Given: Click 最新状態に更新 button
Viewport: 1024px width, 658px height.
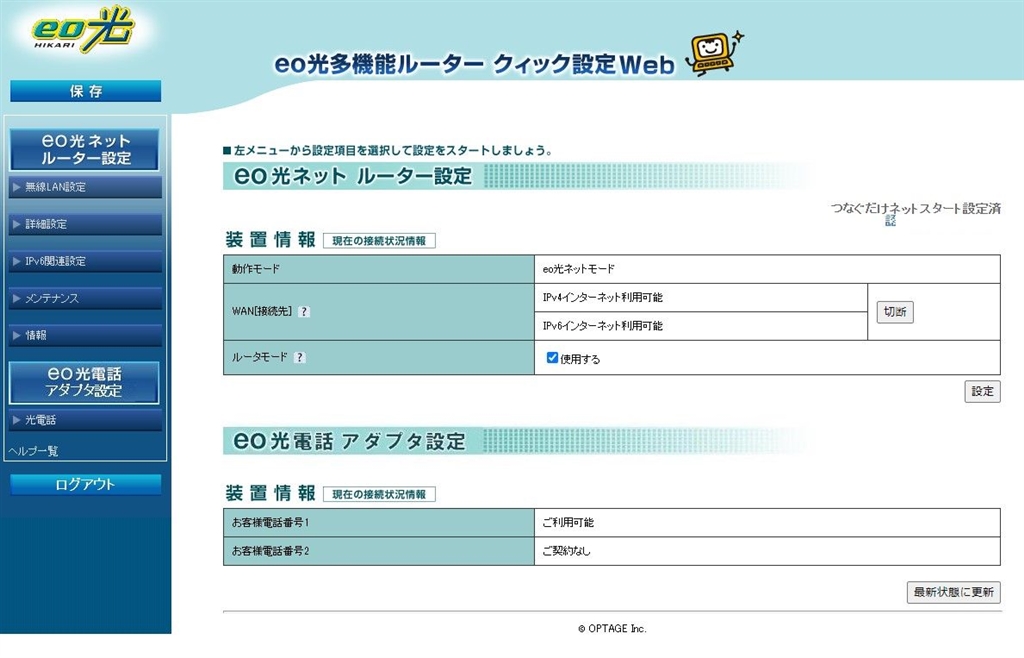Looking at the screenshot, I should [x=953, y=592].
